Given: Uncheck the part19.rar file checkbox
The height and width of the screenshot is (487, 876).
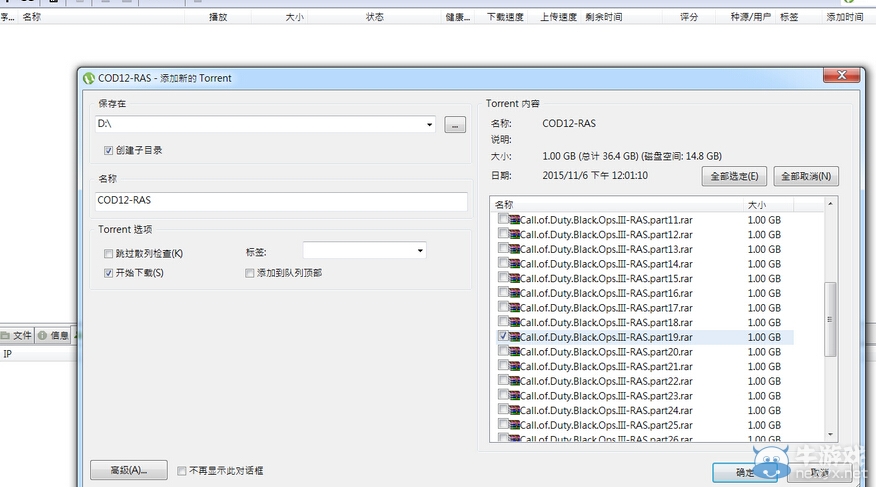Looking at the screenshot, I should (x=503, y=336).
